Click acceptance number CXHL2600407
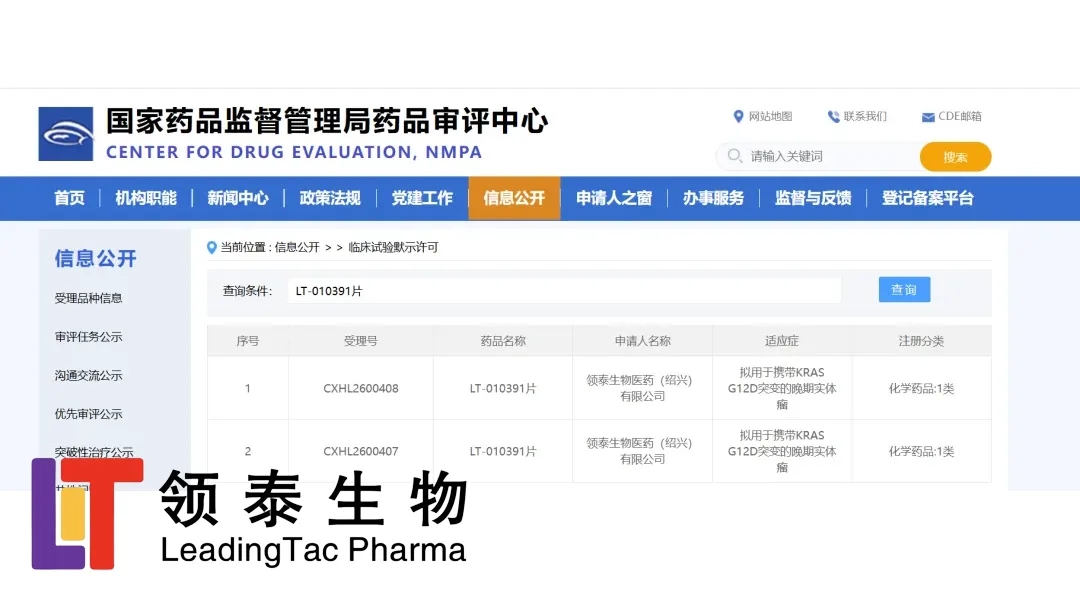Image resolution: width=1080 pixels, height=608 pixels. (361, 452)
